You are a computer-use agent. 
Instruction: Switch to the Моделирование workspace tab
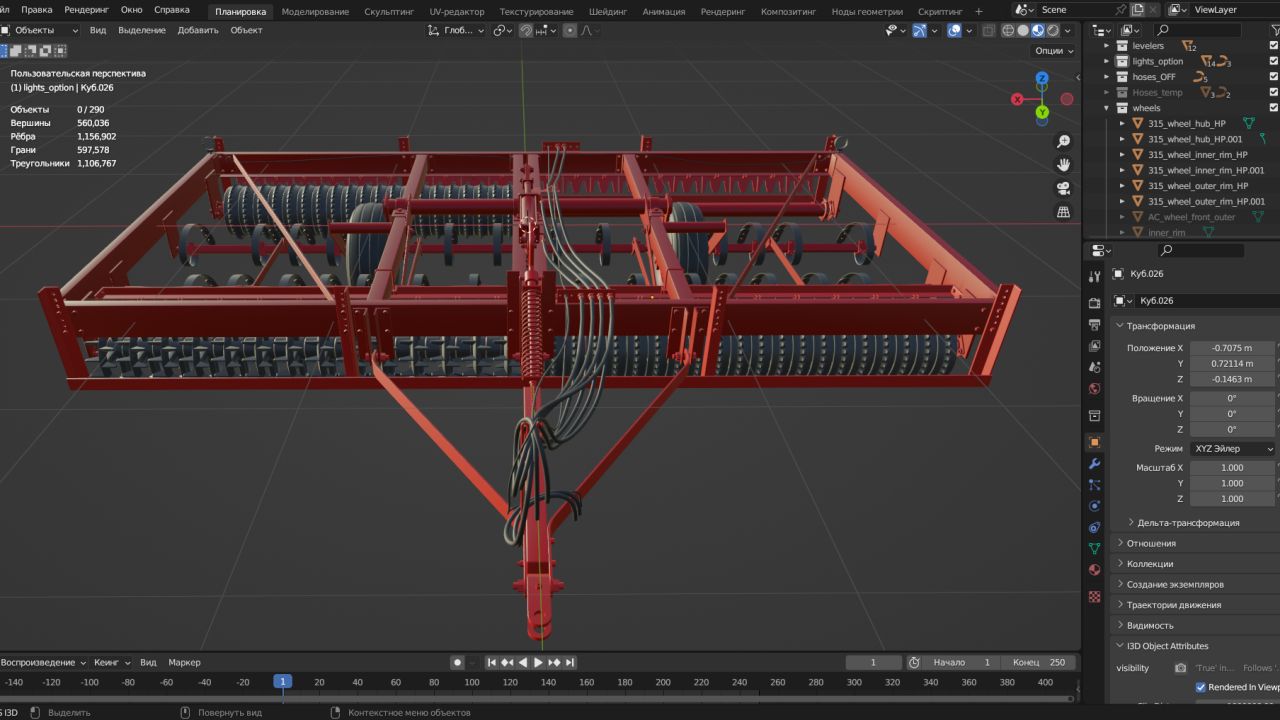point(315,12)
